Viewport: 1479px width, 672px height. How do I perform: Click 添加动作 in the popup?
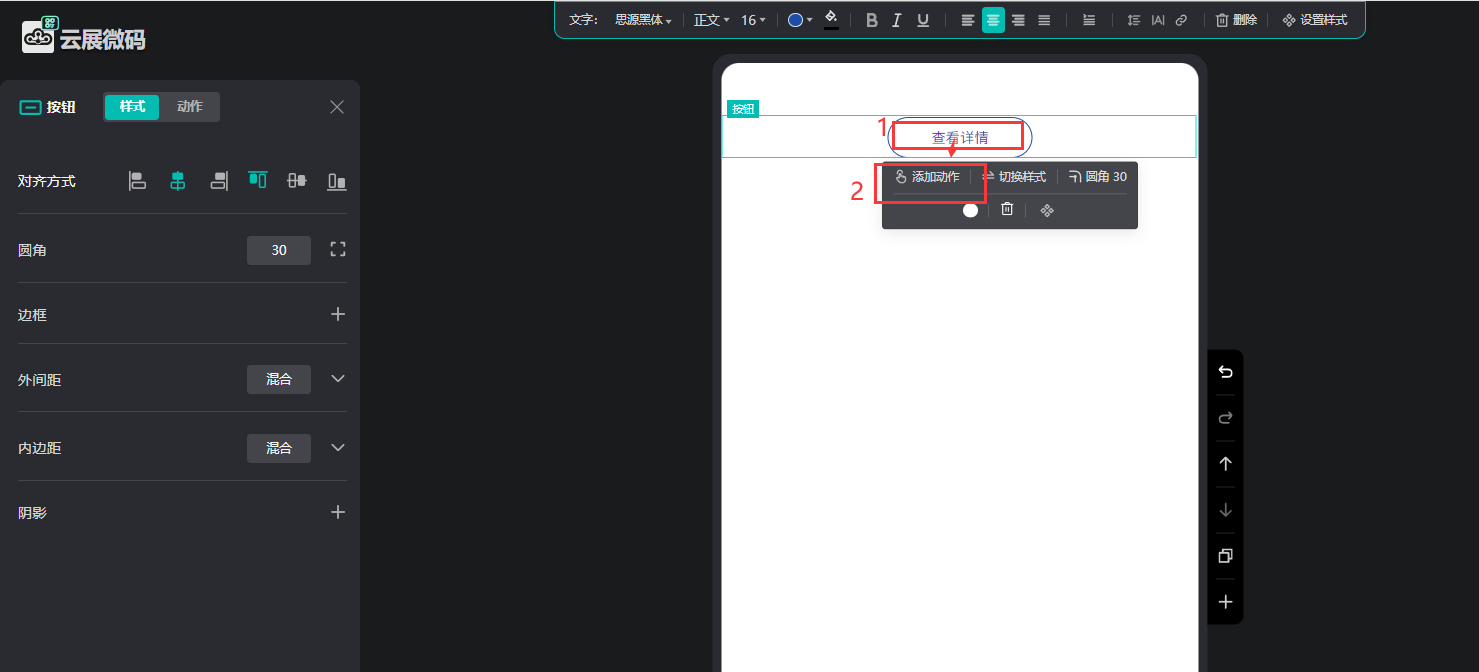[927, 177]
